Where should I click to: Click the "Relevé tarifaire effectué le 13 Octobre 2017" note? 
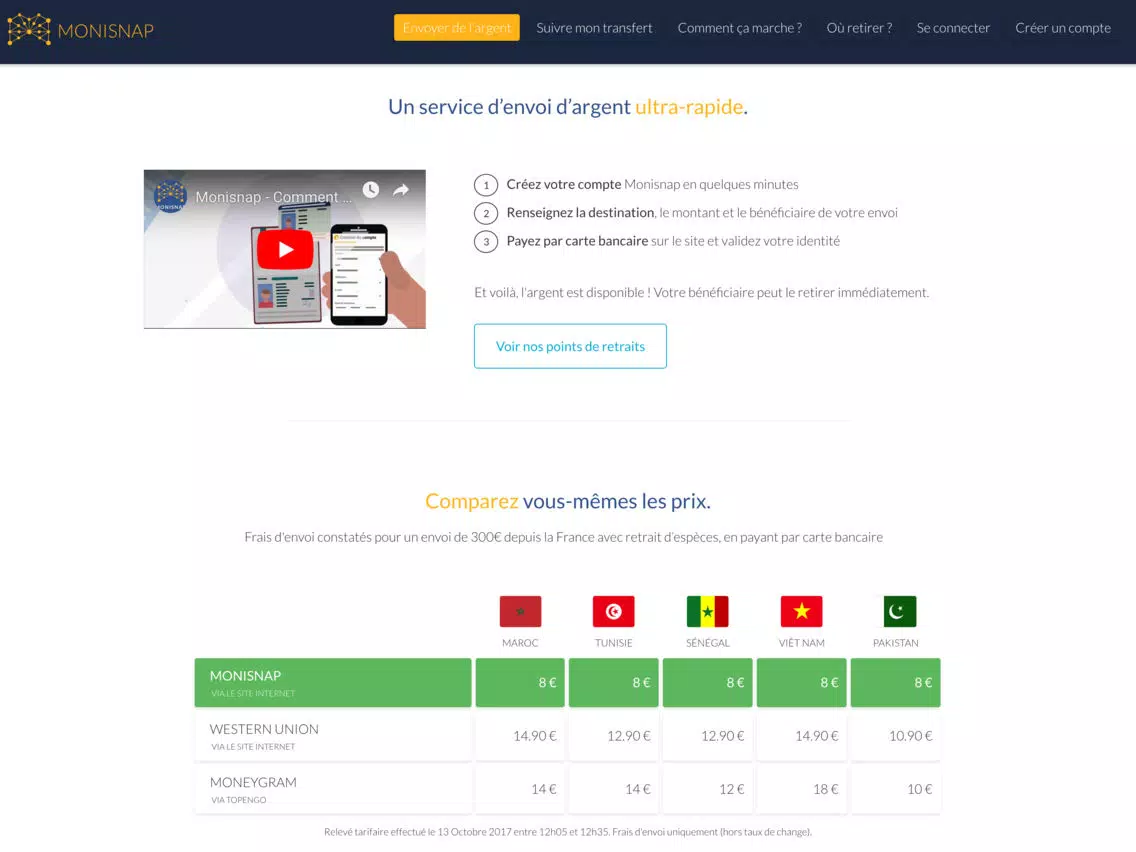tap(568, 832)
